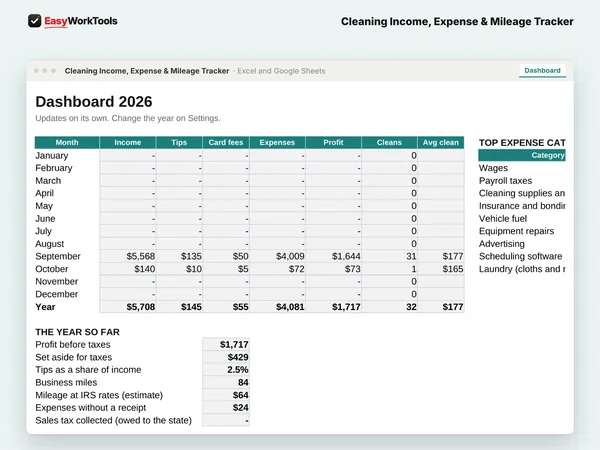
Task: Select the Tips column header
Action: coord(179,142)
